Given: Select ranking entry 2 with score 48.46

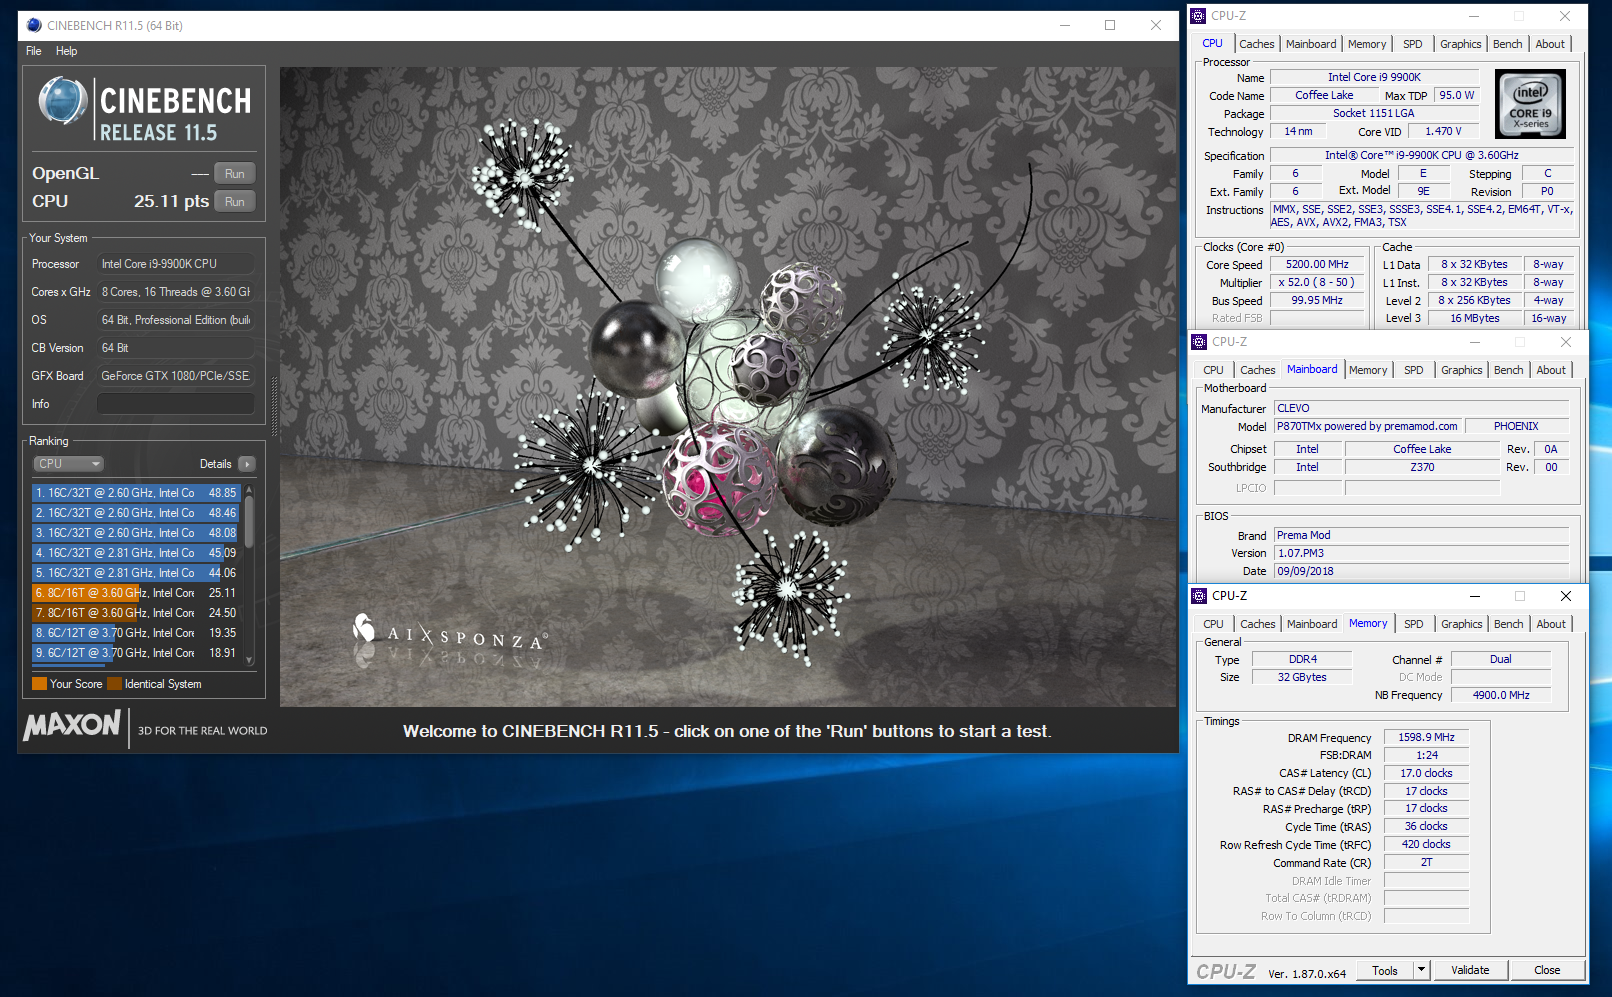Looking at the screenshot, I should coord(136,513).
